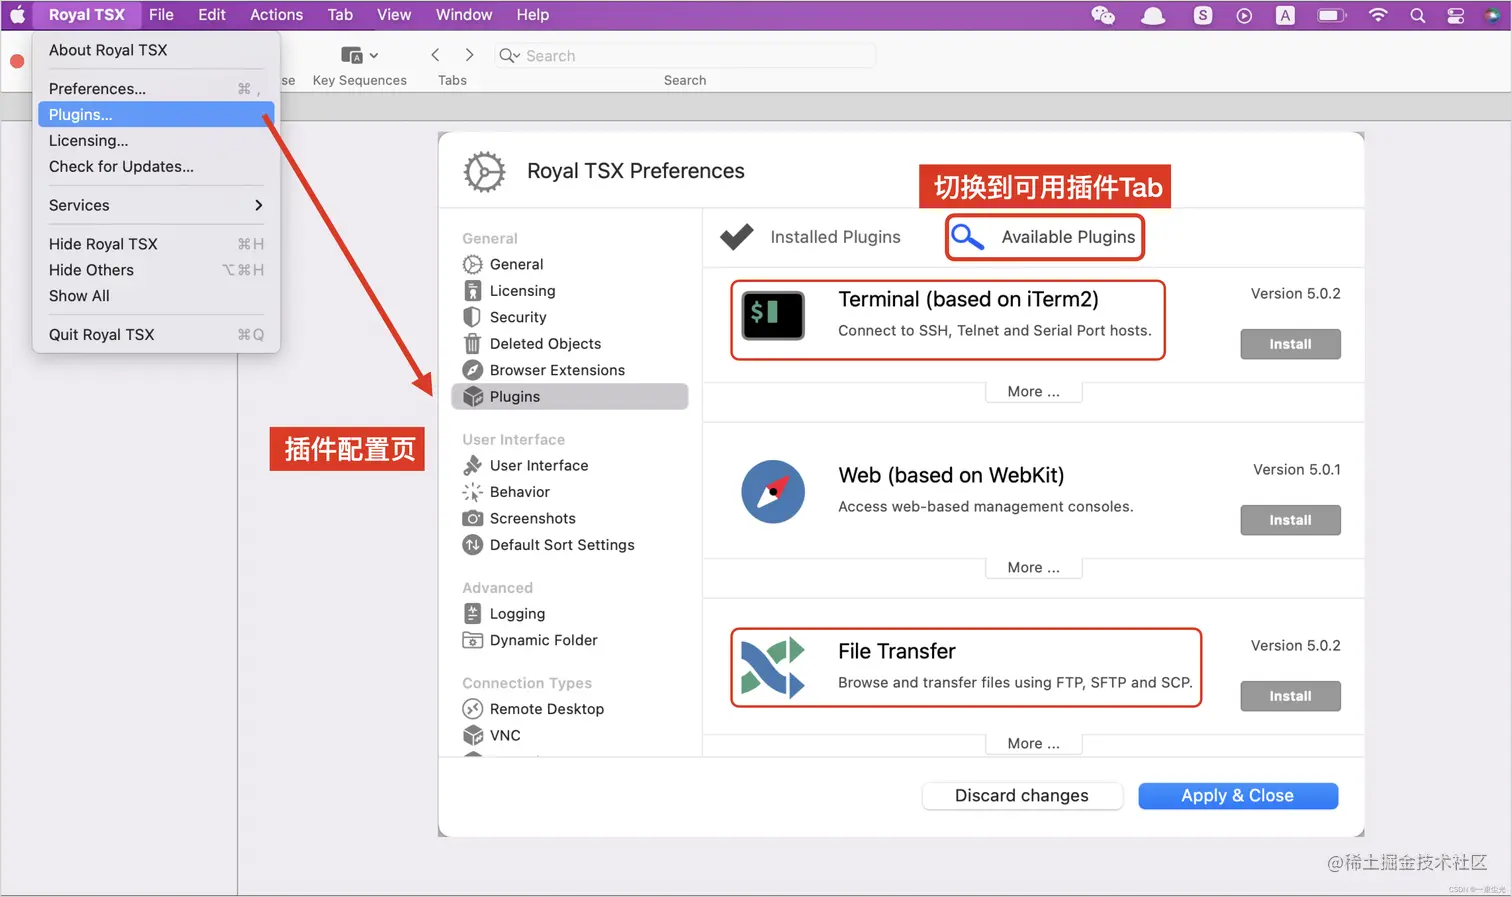Expand More options for the Web plugin
This screenshot has width=1512, height=897.
[1033, 567]
